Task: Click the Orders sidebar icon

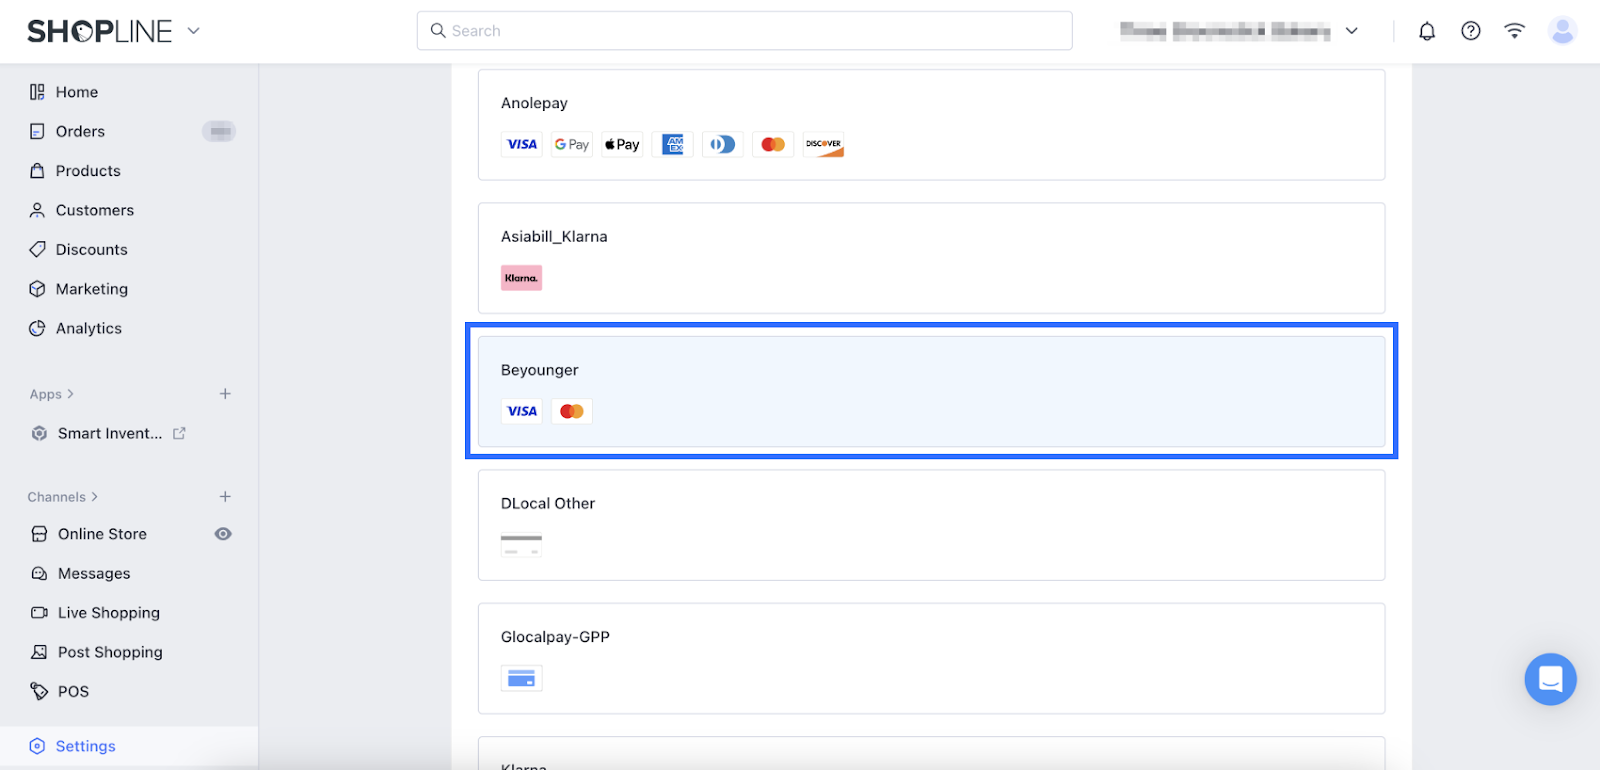Action: pyautogui.click(x=37, y=131)
